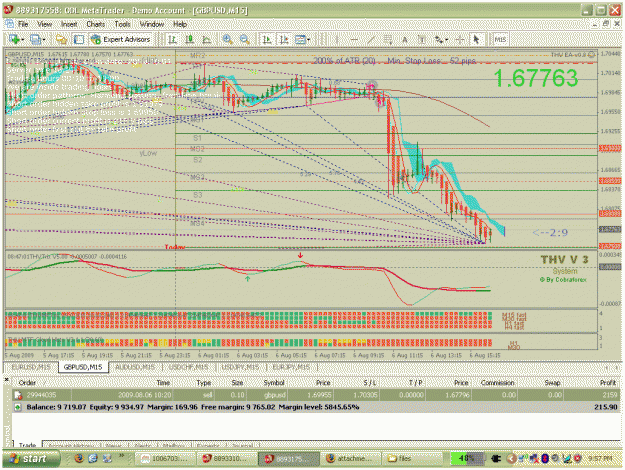Toggle chart shift icon
The image size is (625, 470).
tap(284, 39)
